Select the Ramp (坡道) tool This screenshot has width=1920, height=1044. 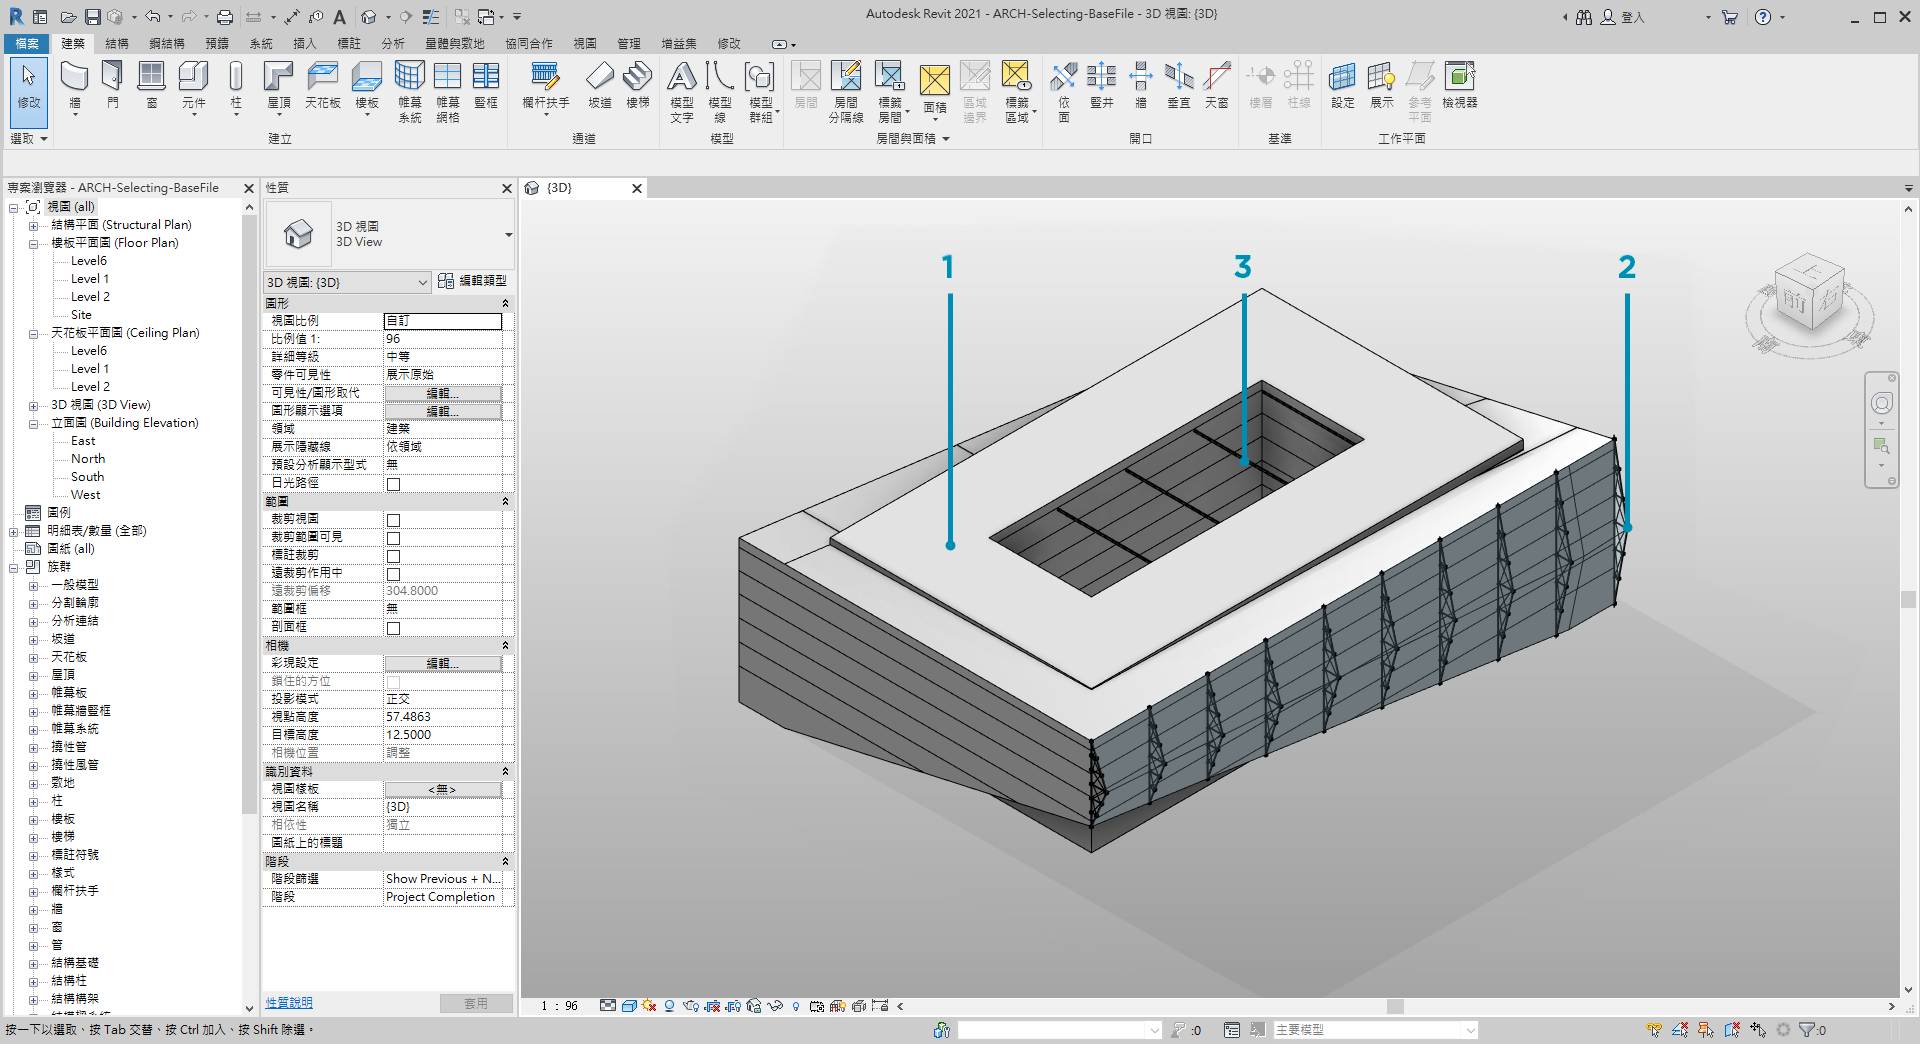click(600, 85)
